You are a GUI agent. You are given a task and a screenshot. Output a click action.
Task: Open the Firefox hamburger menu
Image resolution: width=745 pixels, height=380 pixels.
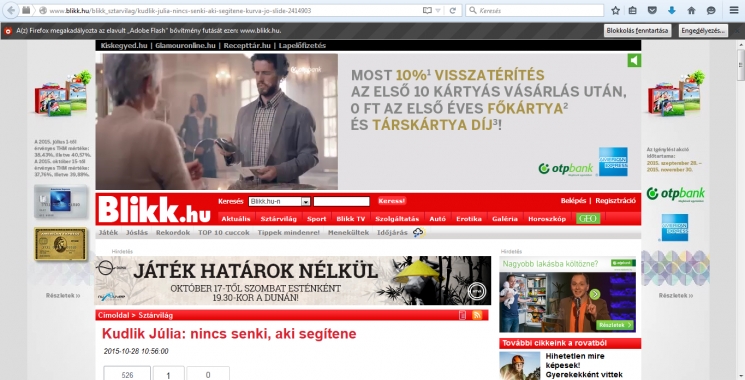point(734,10)
